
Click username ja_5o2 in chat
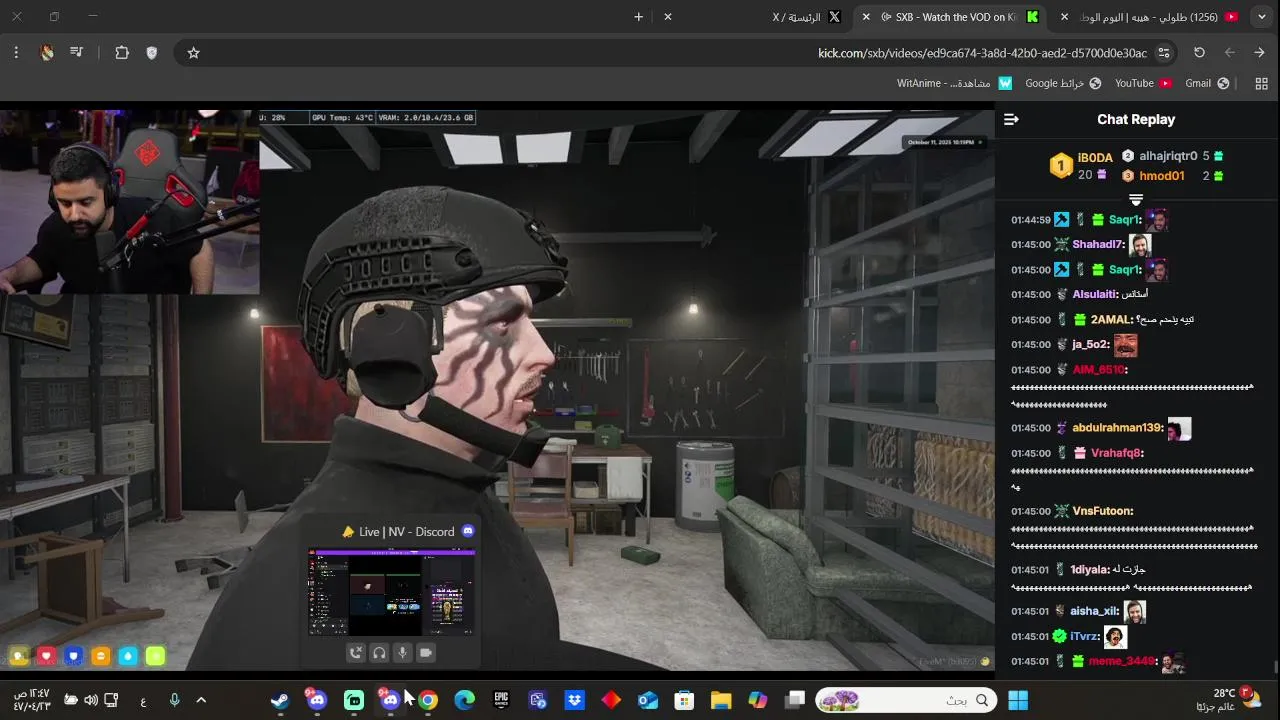tap(1091, 344)
